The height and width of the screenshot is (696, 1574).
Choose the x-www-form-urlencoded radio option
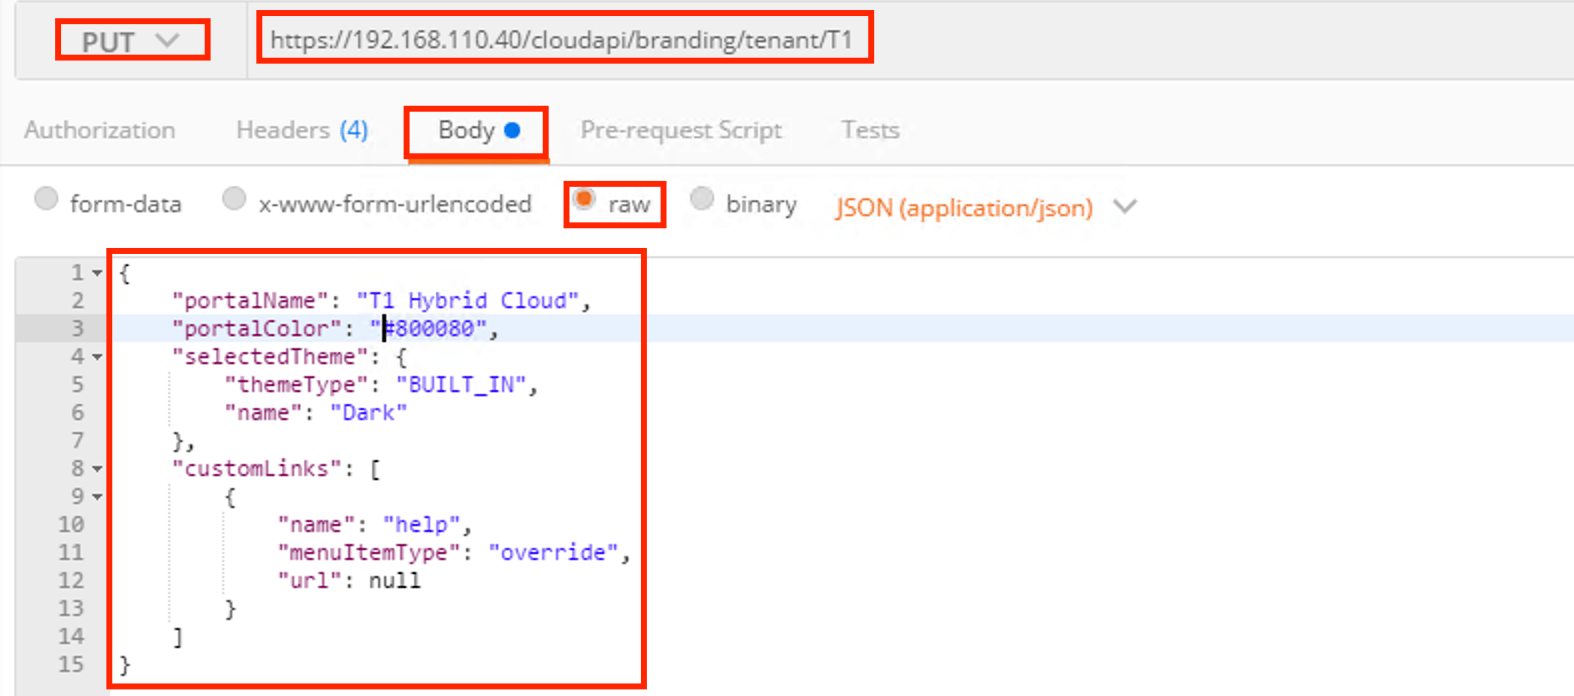[x=234, y=199]
